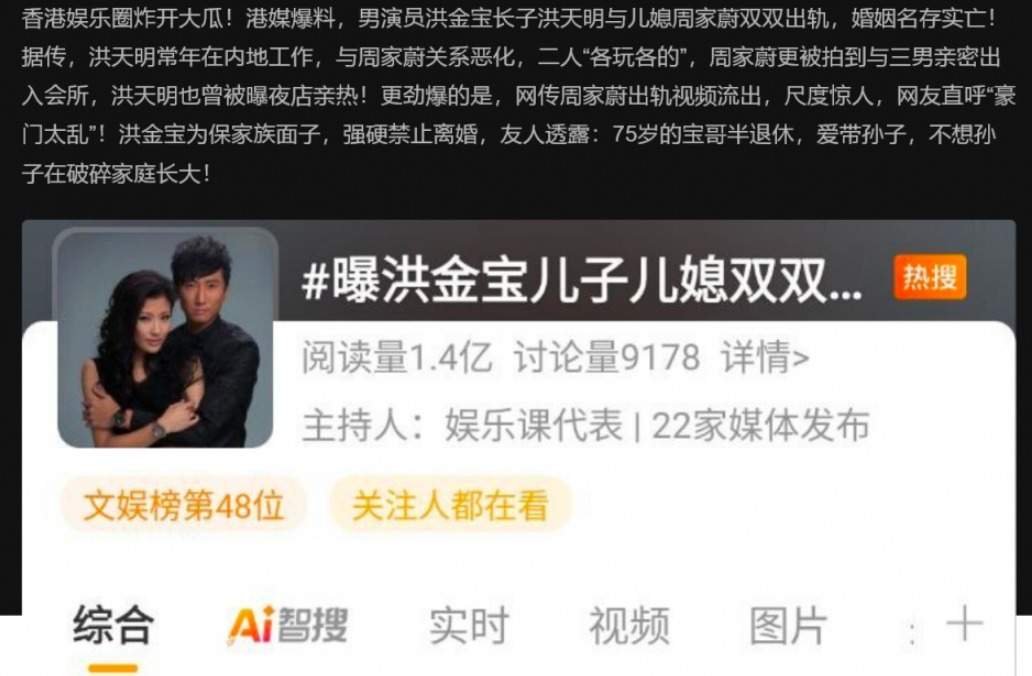Screen dimensions: 1032x676
Task: Switch to the 图片 pictures tab
Action: point(788,625)
